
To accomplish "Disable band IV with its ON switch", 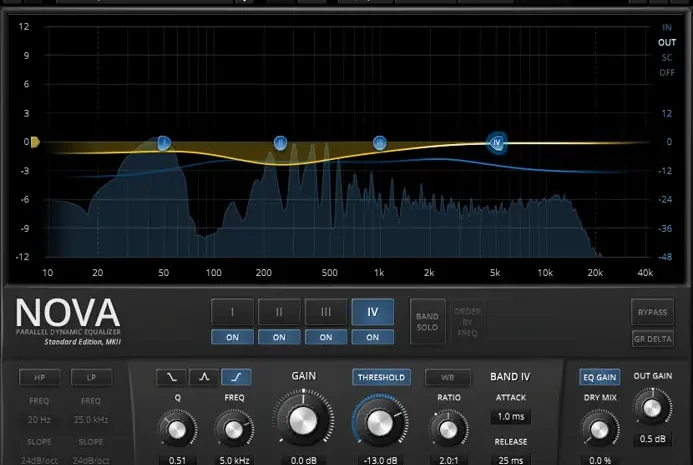I will click(x=373, y=337).
